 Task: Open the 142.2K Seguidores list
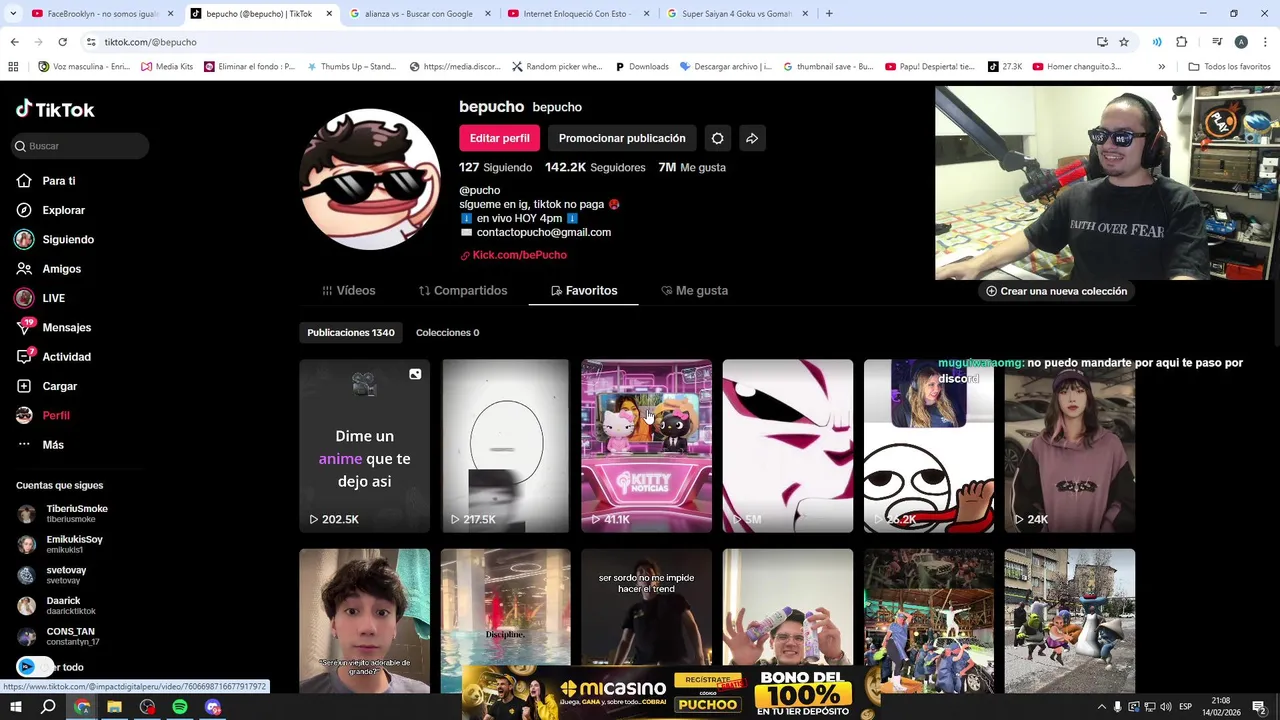[595, 167]
